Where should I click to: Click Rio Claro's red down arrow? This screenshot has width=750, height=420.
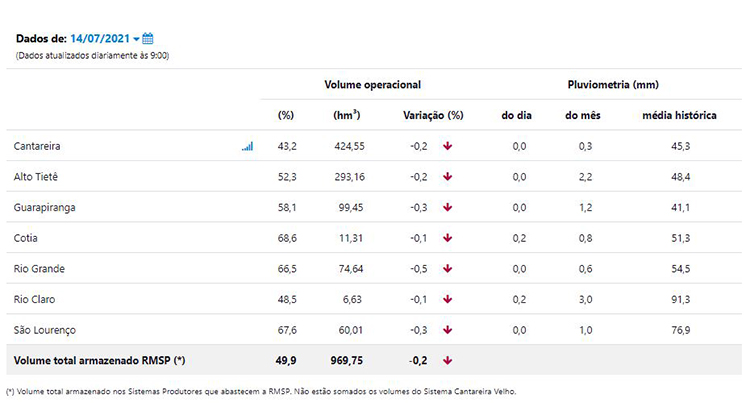tap(447, 299)
